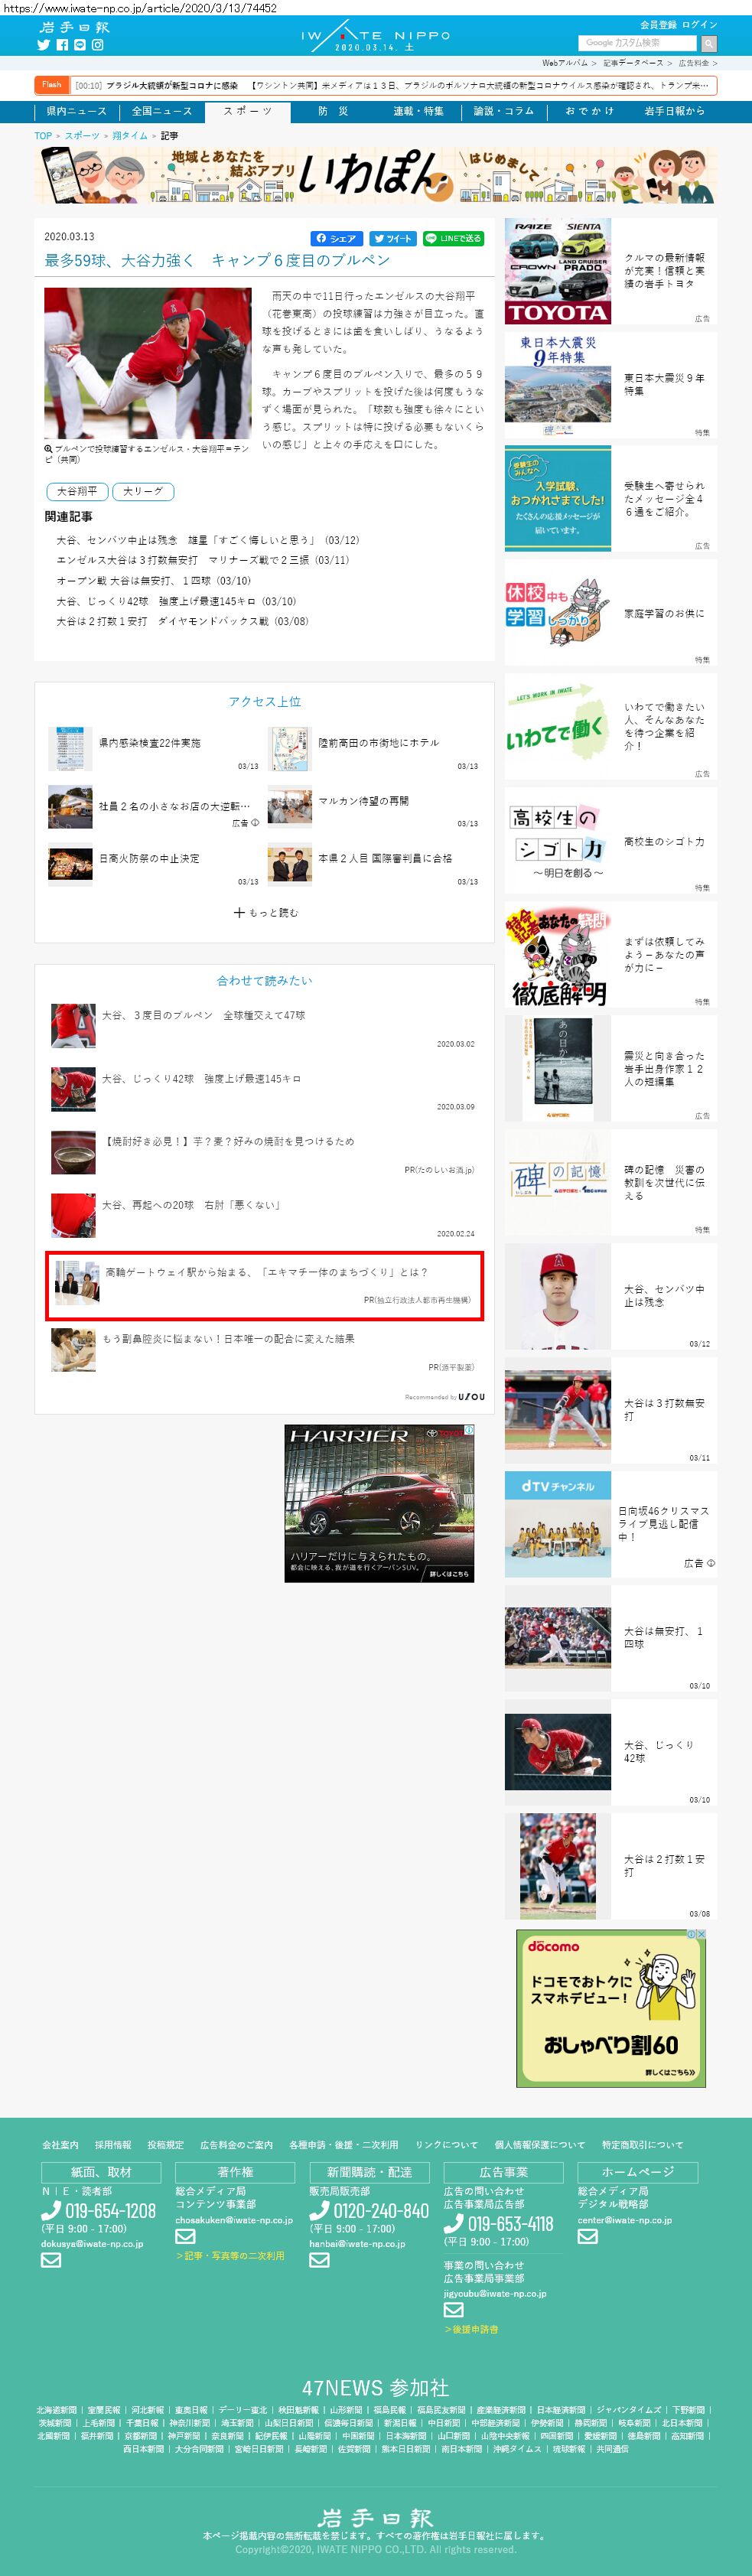Viewport: 752px width, 2576px height.
Task: Click the ログイン link
Action: click(699, 24)
